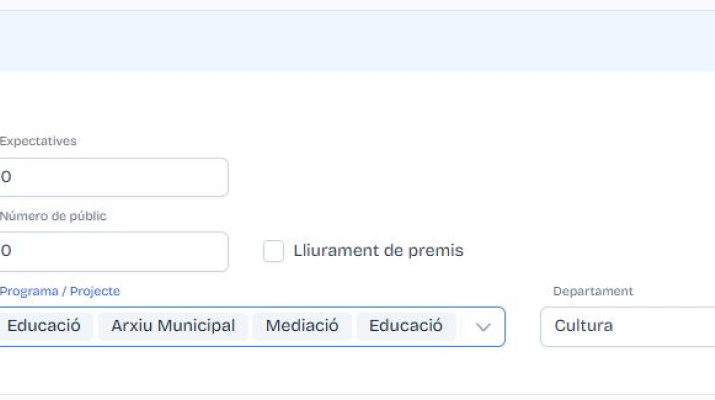This screenshot has width=715, height=400.
Task: Click the 0 value in Expectatives
Action: (6, 177)
